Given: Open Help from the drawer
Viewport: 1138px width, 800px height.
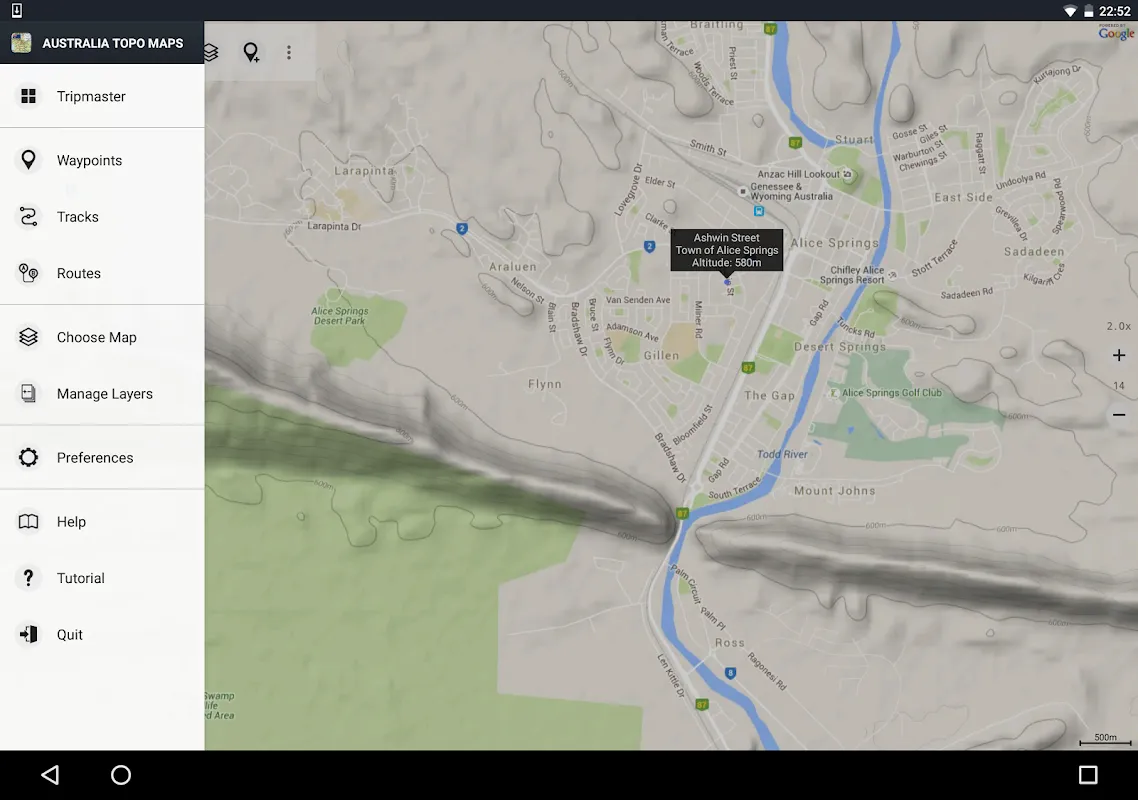Looking at the screenshot, I should (102, 521).
